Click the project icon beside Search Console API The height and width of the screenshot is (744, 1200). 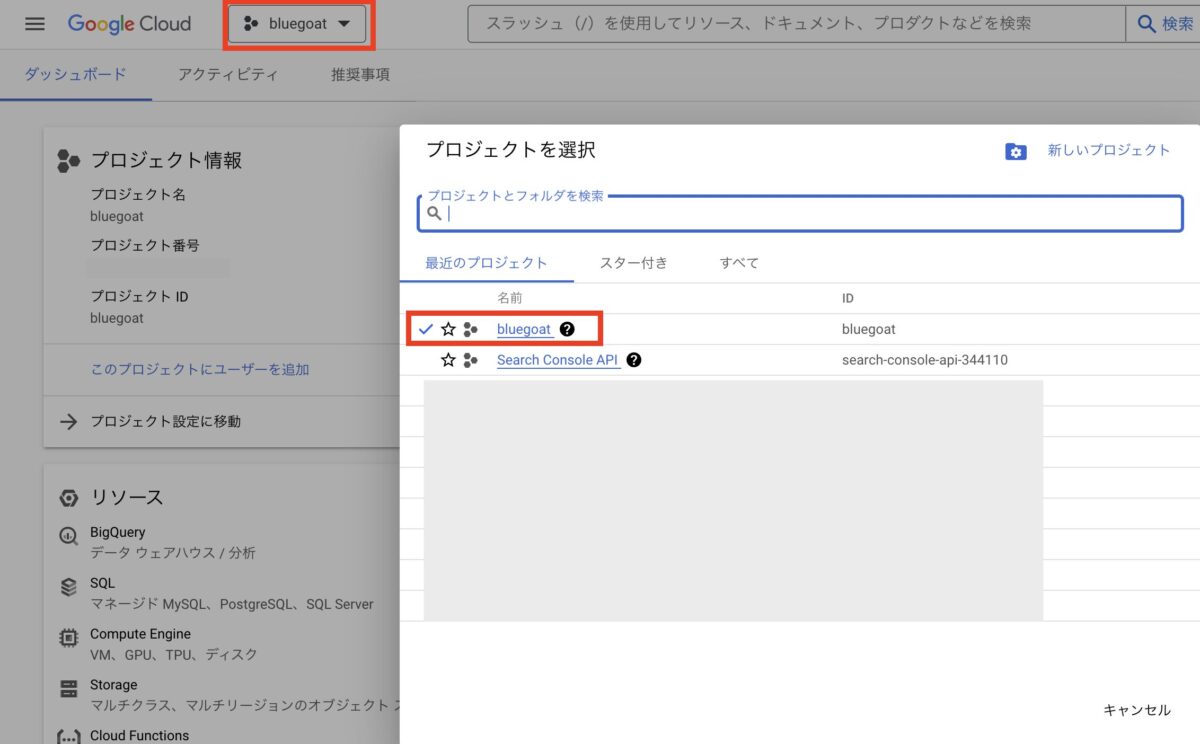[x=470, y=360]
